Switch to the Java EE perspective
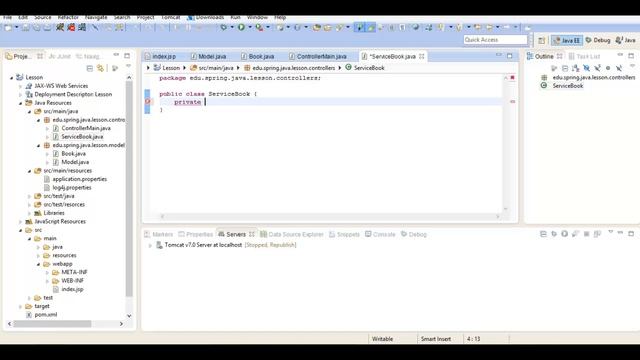 point(567,40)
